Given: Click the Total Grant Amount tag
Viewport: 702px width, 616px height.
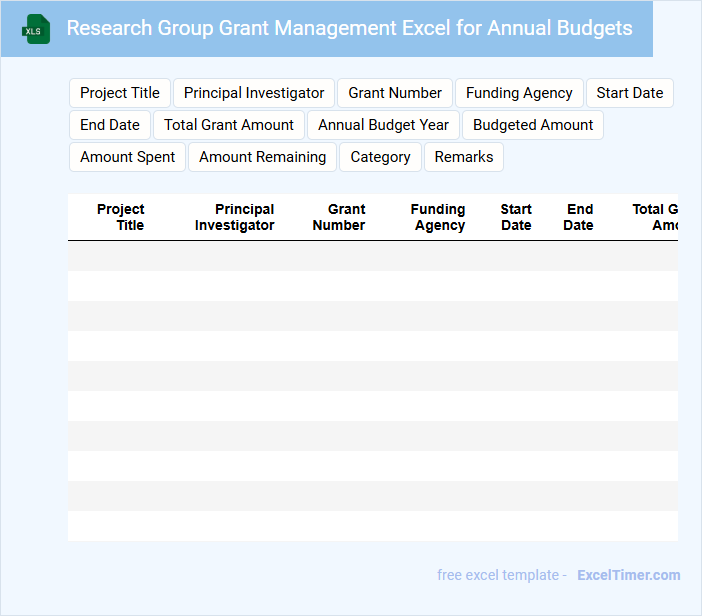Looking at the screenshot, I should coord(229,125).
